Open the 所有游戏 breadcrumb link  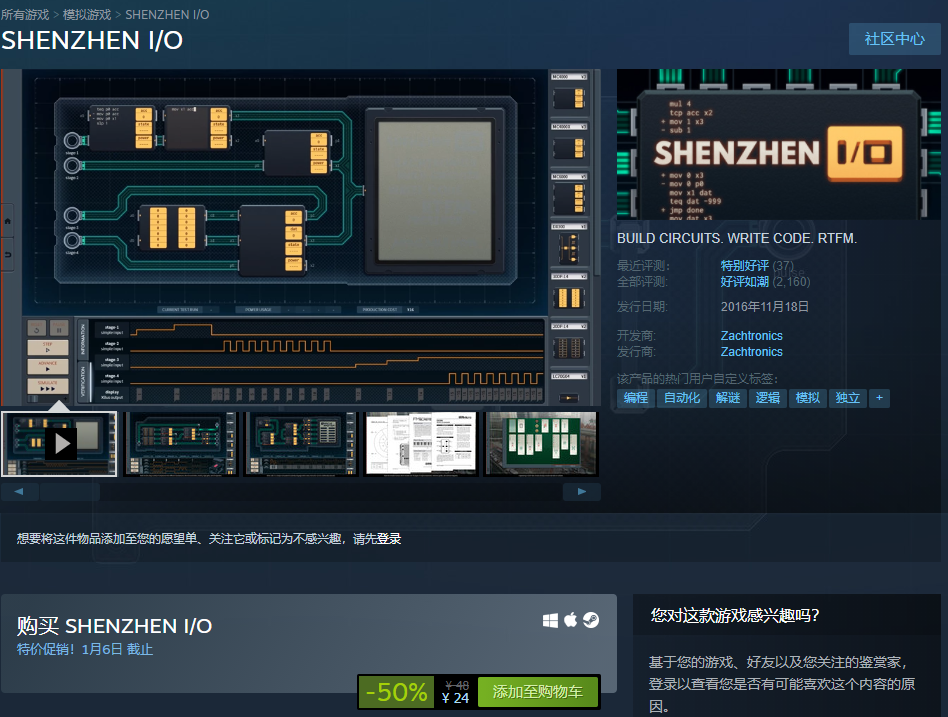[x=25, y=15]
